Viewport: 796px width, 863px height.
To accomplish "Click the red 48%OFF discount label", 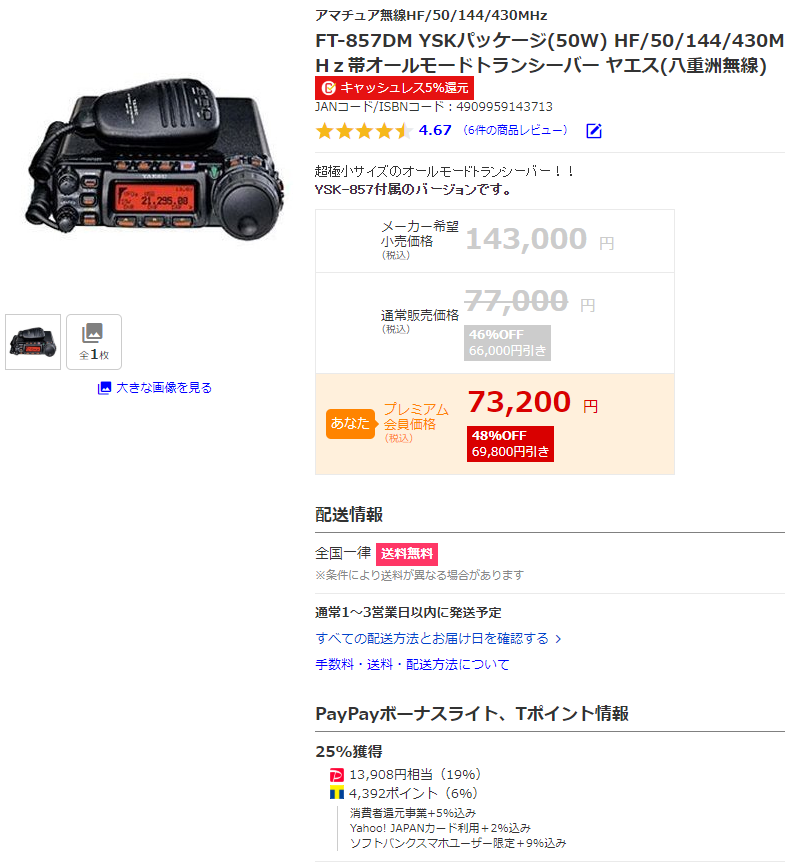I will 510,444.
